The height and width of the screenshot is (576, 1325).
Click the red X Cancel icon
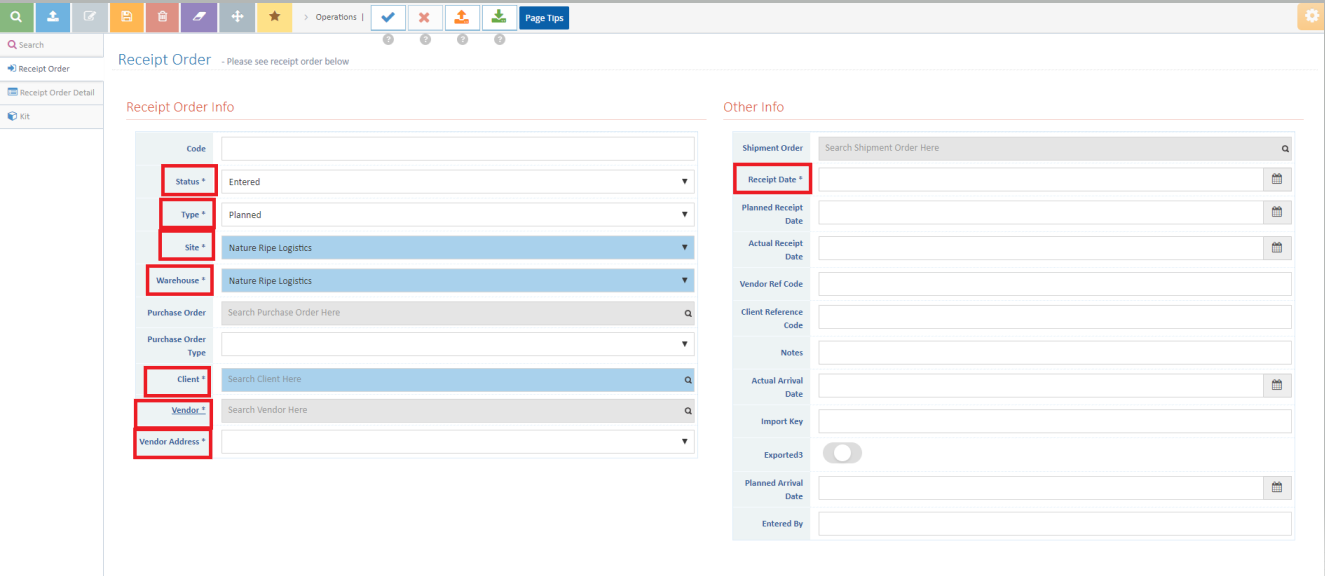(x=425, y=17)
